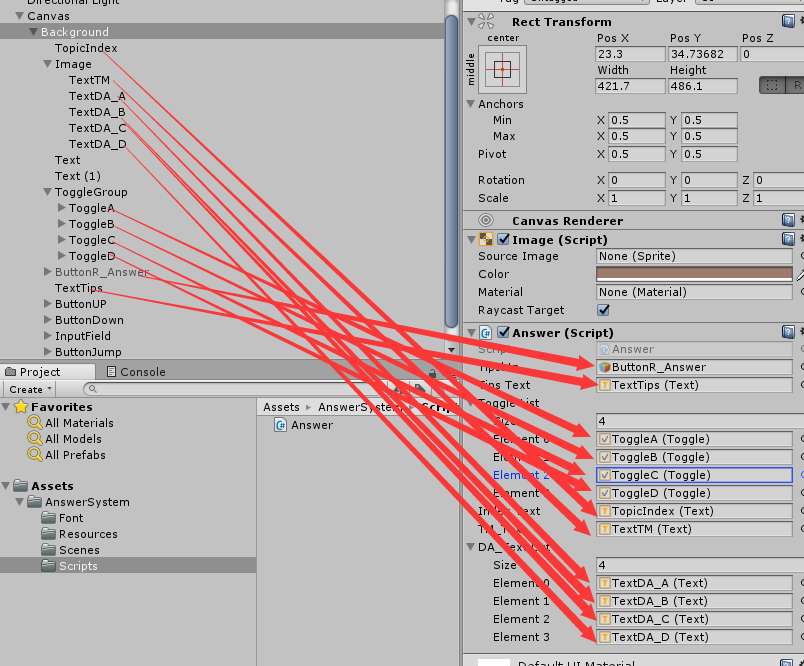804x666 pixels.
Task: Click the Pos X input field
Action: [x=630, y=54]
